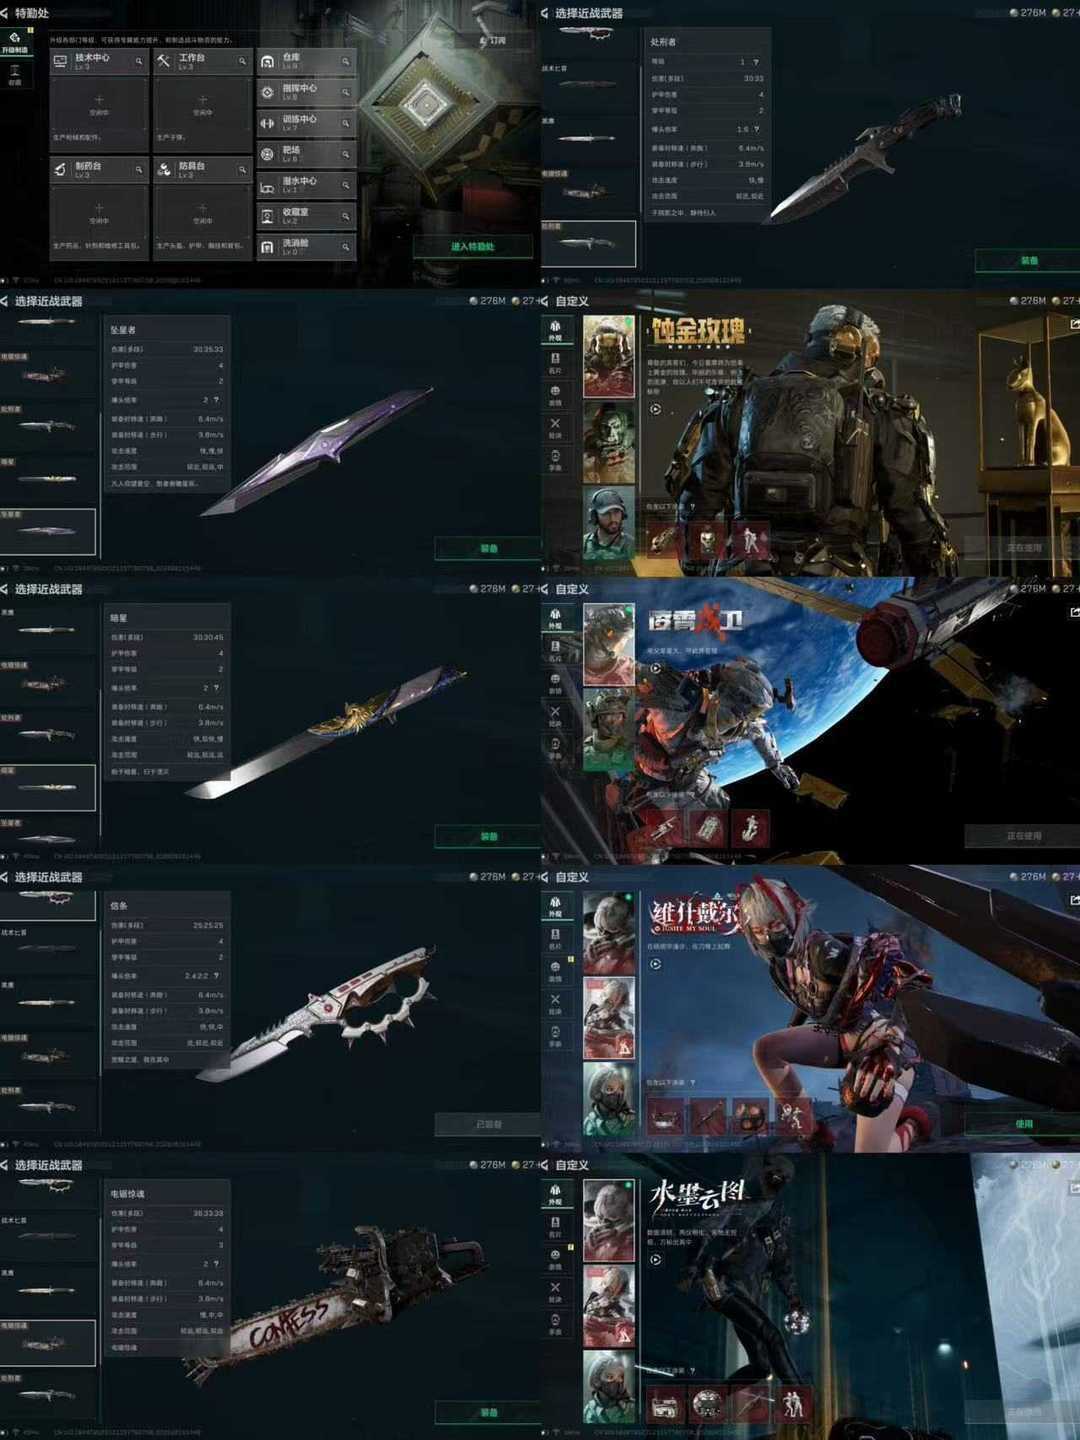
Task: Open the 外观 tab on the 蚀金玫瑰 screen
Action: point(555,330)
